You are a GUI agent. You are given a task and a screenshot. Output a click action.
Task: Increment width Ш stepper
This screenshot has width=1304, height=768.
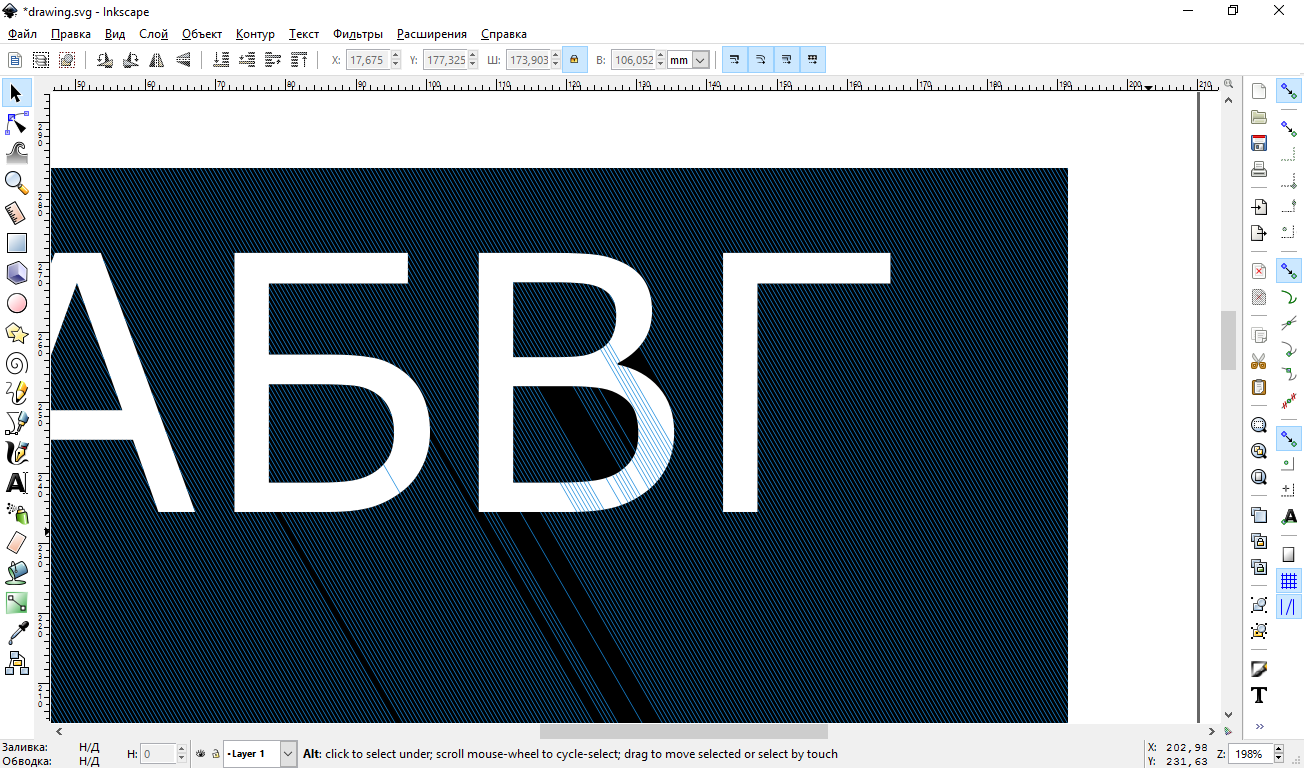click(x=555, y=56)
